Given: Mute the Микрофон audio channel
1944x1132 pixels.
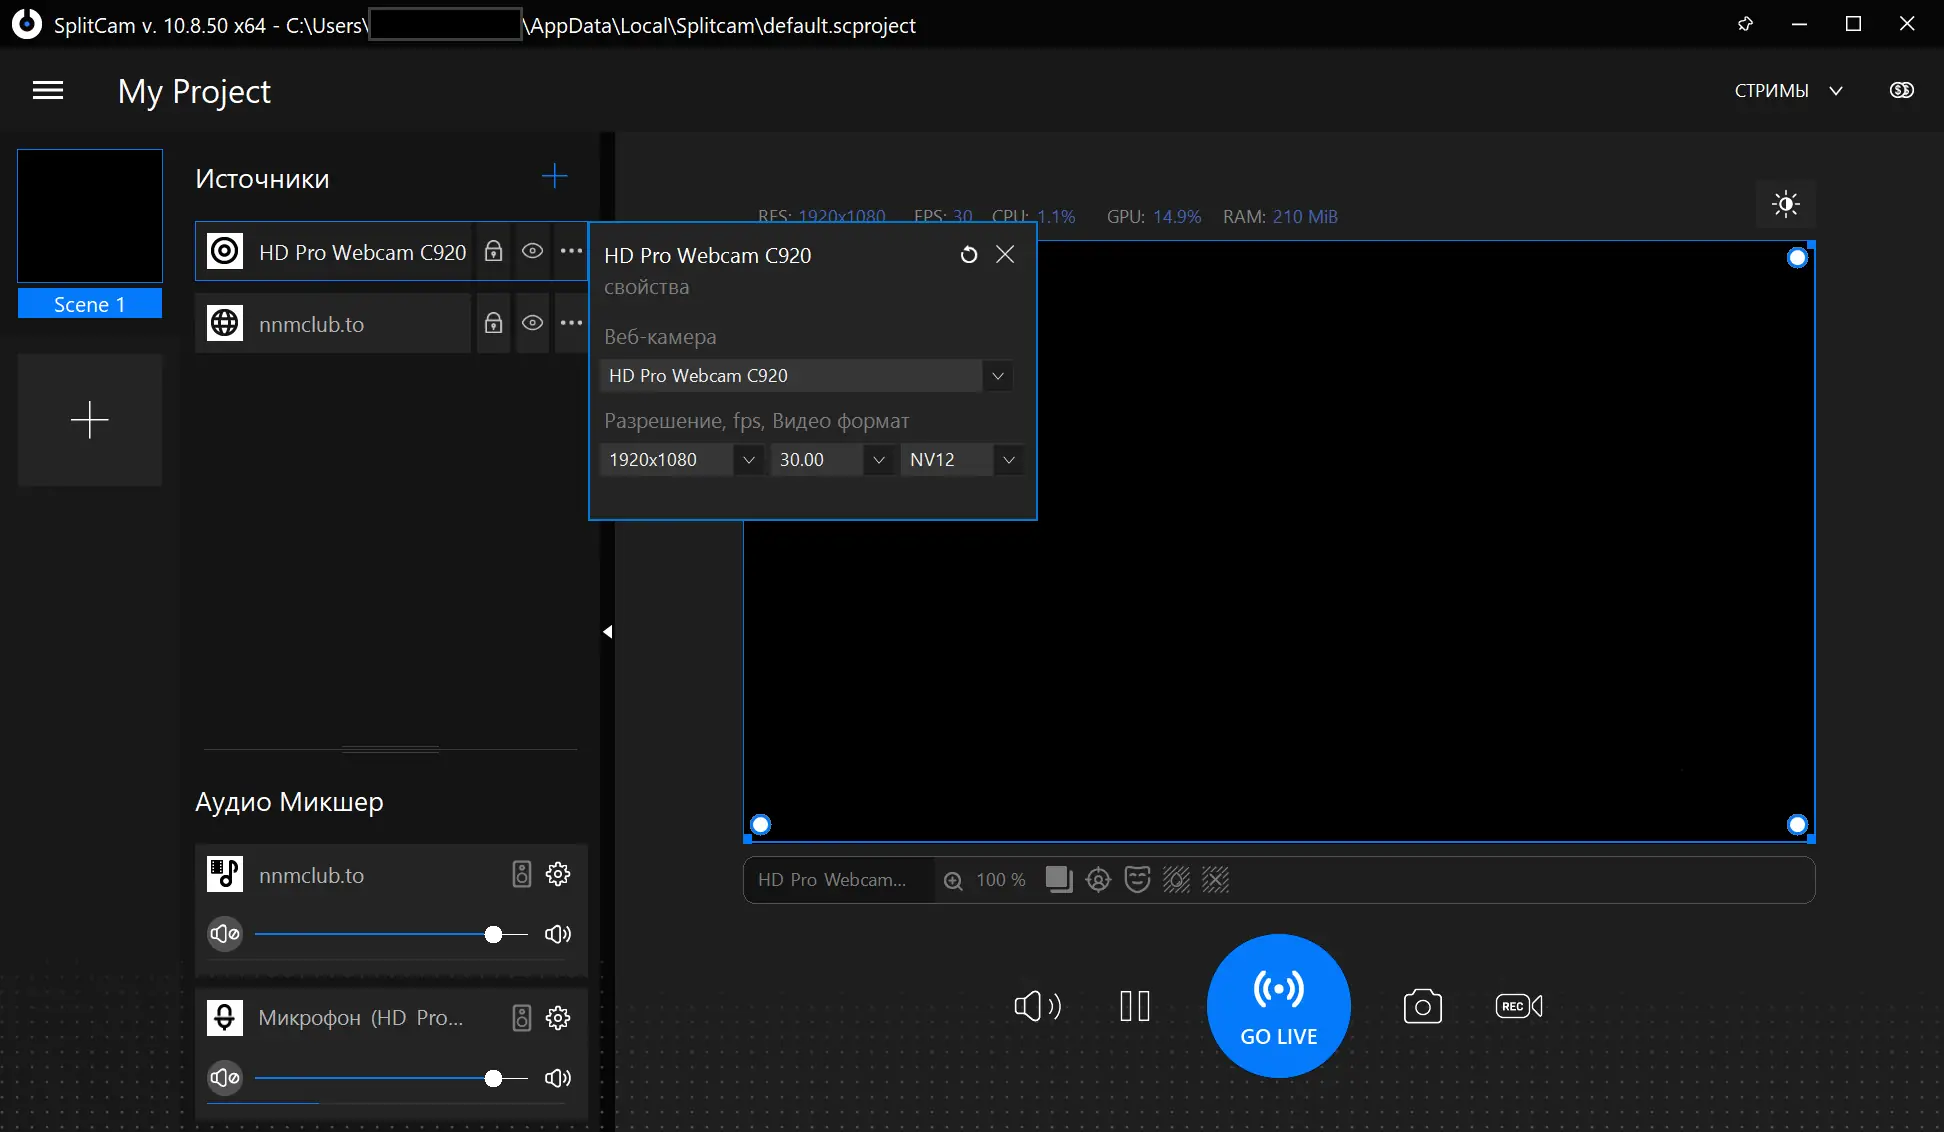Looking at the screenshot, I should pos(225,1078).
